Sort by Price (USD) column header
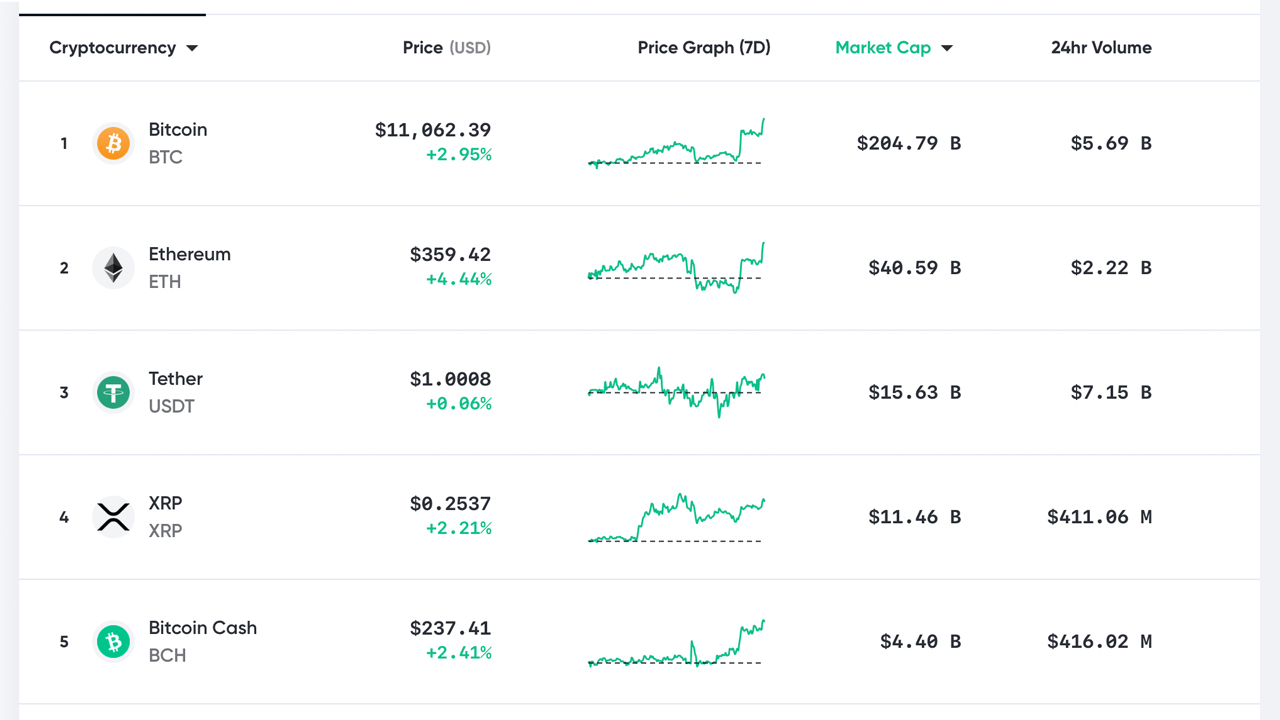This screenshot has height=720, width=1280. point(446,48)
